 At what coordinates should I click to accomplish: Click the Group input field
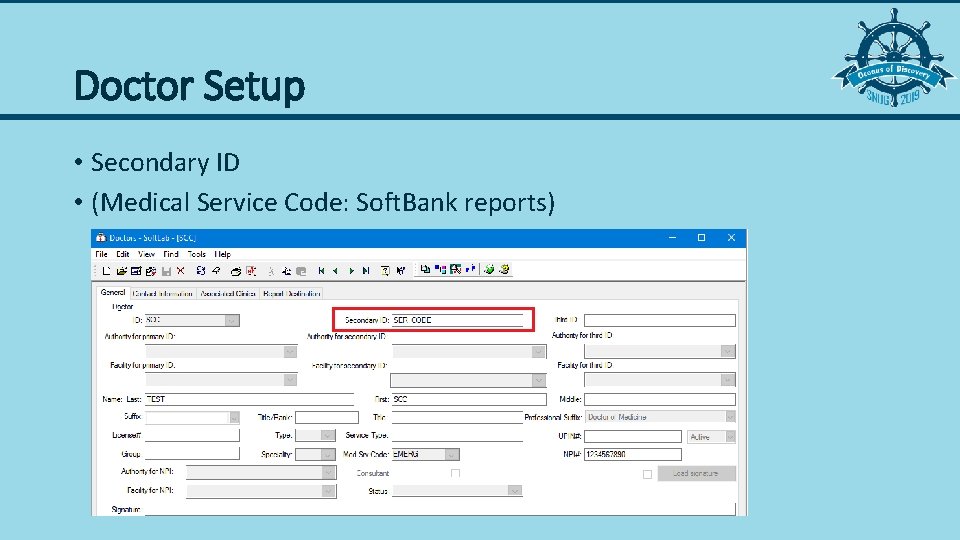pyautogui.click(x=192, y=454)
